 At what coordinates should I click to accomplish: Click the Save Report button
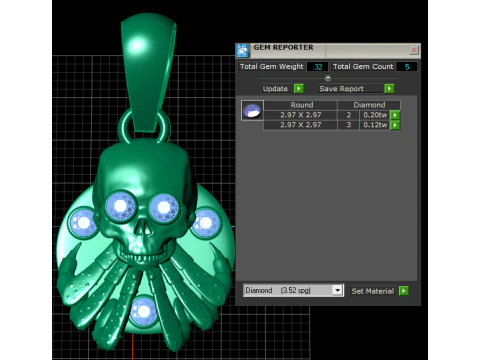click(350, 89)
